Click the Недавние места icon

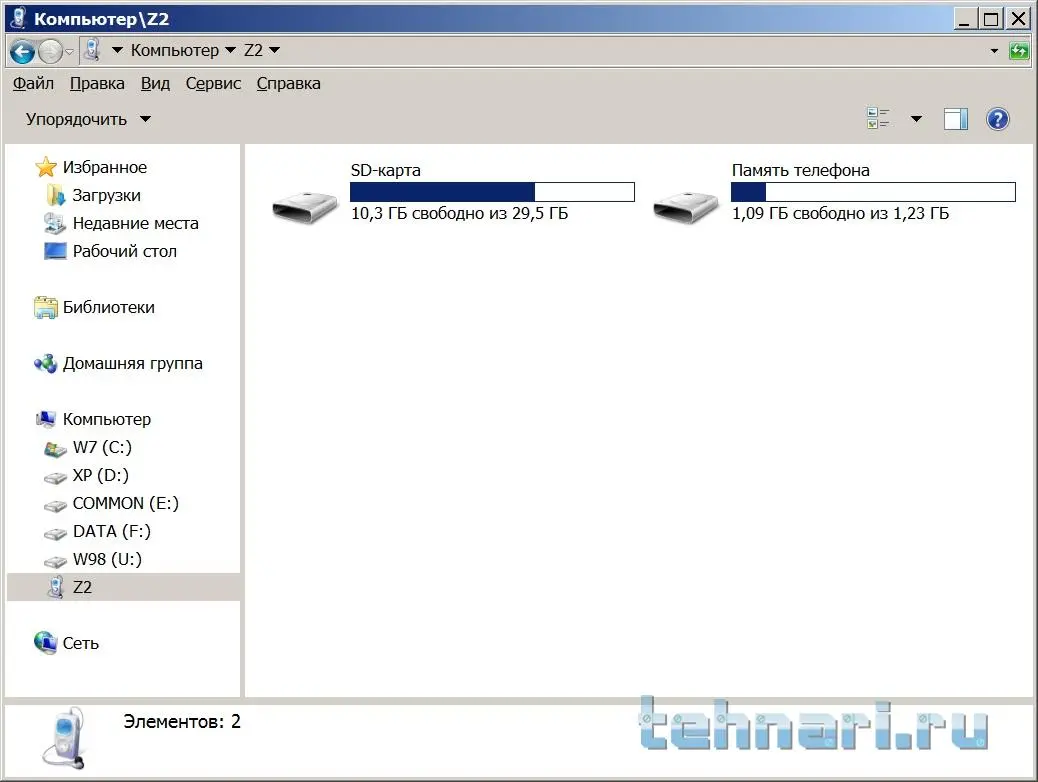(x=54, y=223)
